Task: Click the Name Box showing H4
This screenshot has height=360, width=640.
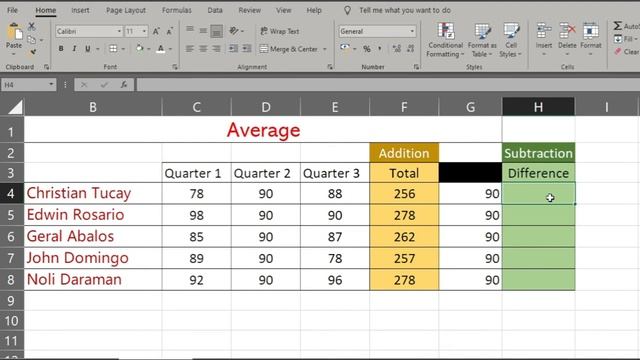Action: [28, 85]
